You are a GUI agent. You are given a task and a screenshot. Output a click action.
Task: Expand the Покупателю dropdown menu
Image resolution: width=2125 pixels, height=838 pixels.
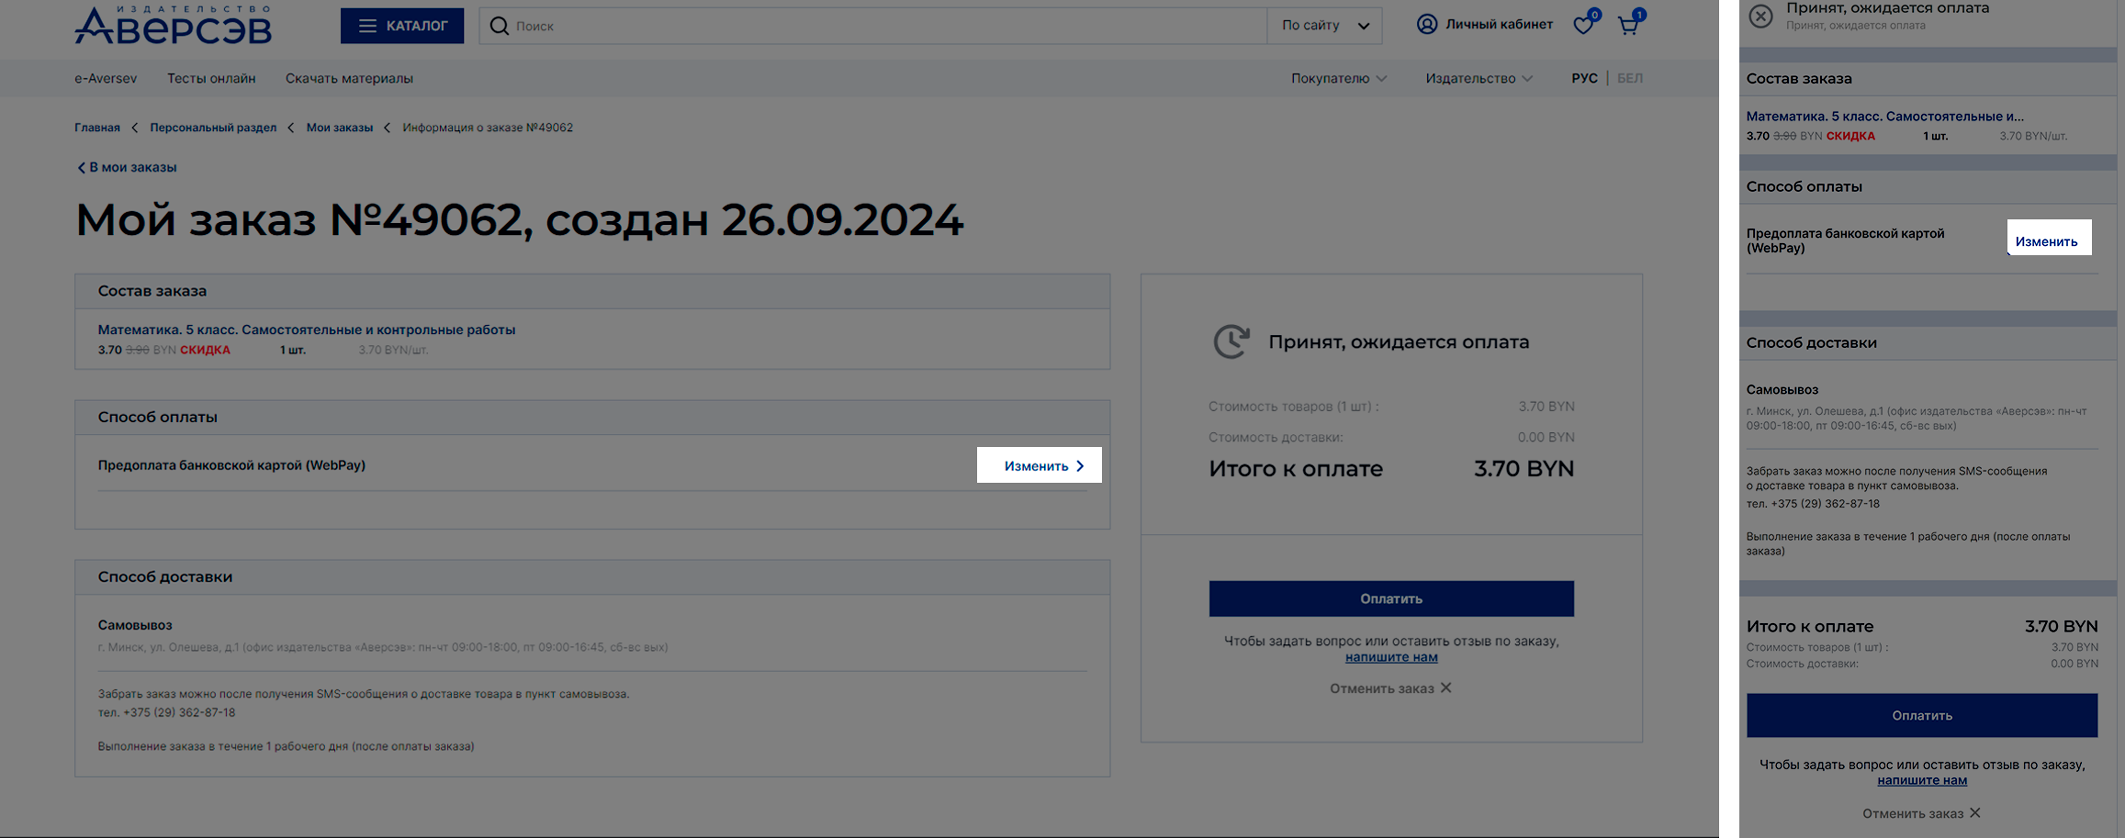(x=1338, y=78)
